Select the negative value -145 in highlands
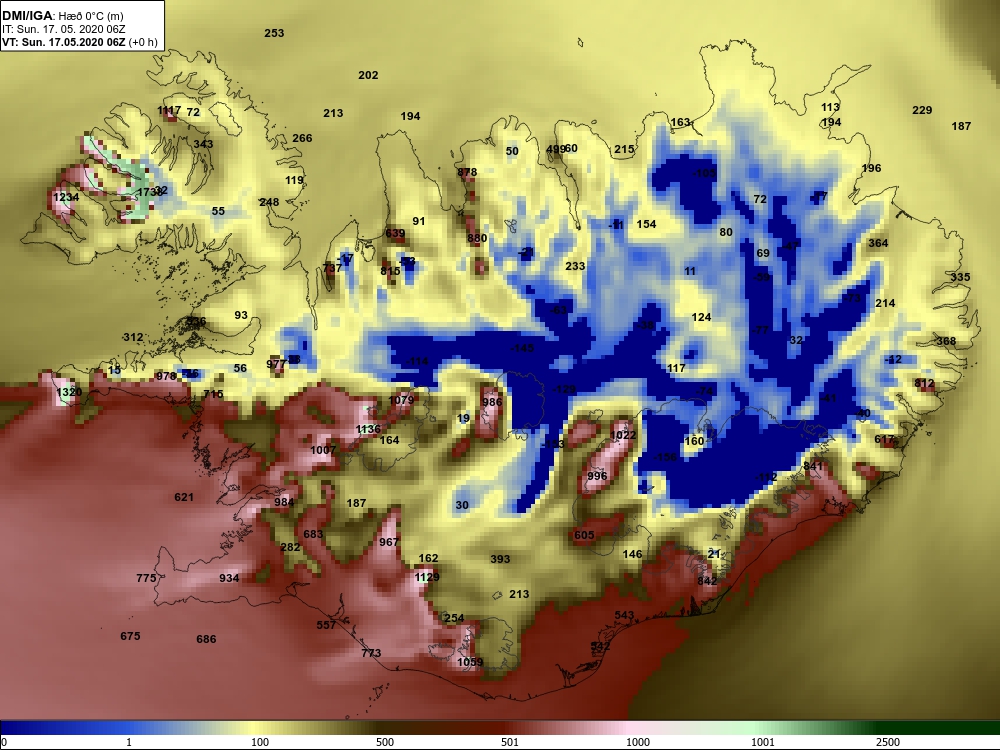 pos(522,348)
